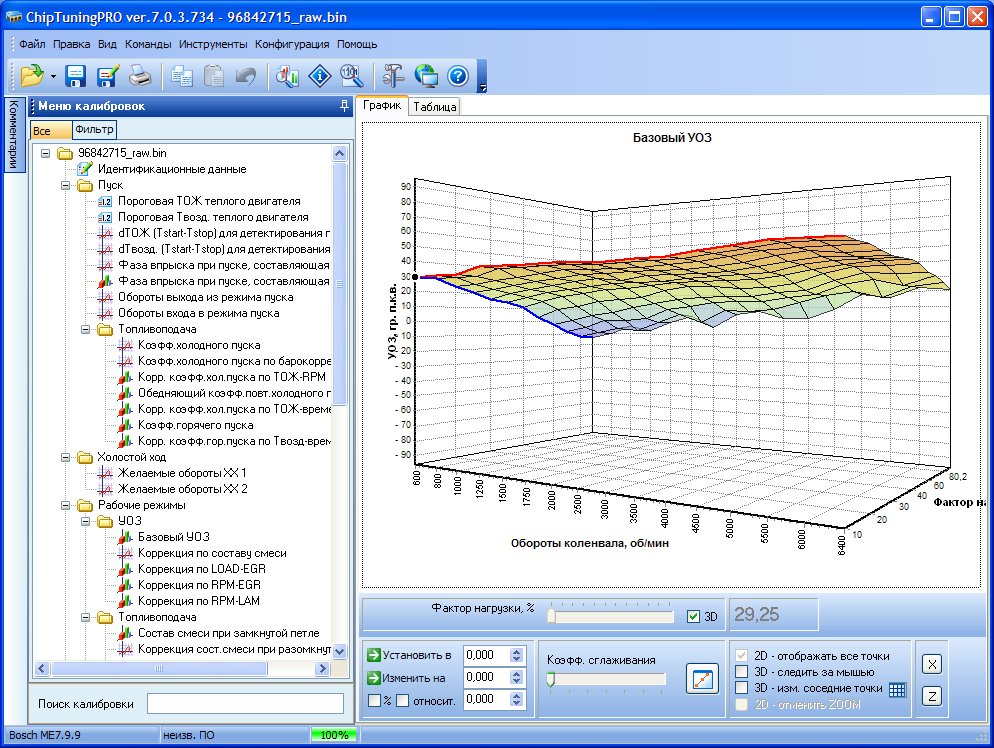
Task: Enable the '3D - следить за мышью' checkbox
Action: pos(742,672)
